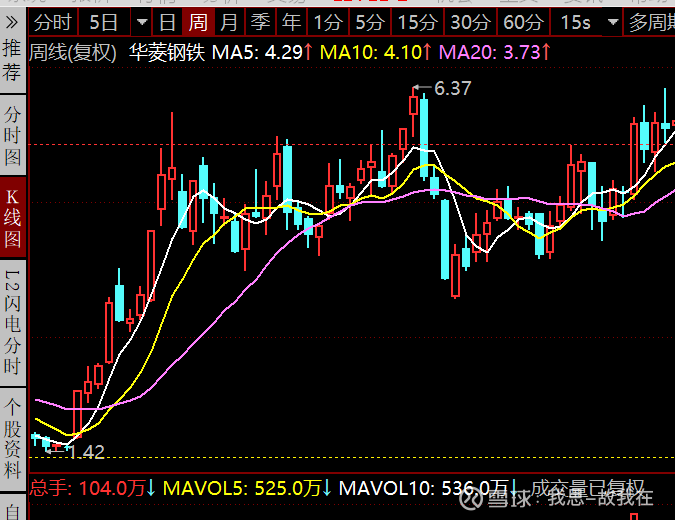Click the 成交量已复权 label
This screenshot has height=520, width=675.
(x=588, y=488)
